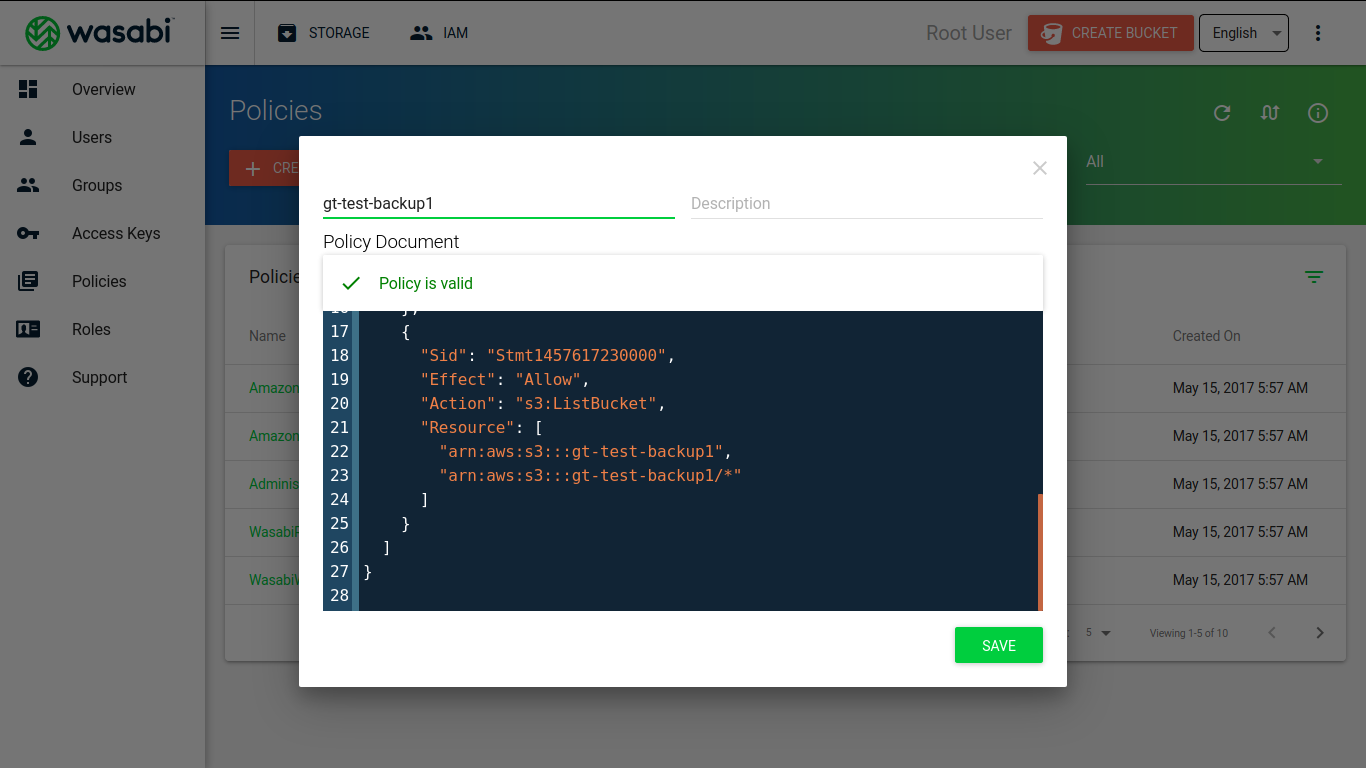
Task: Open the All filter dropdown
Action: pos(1214,162)
